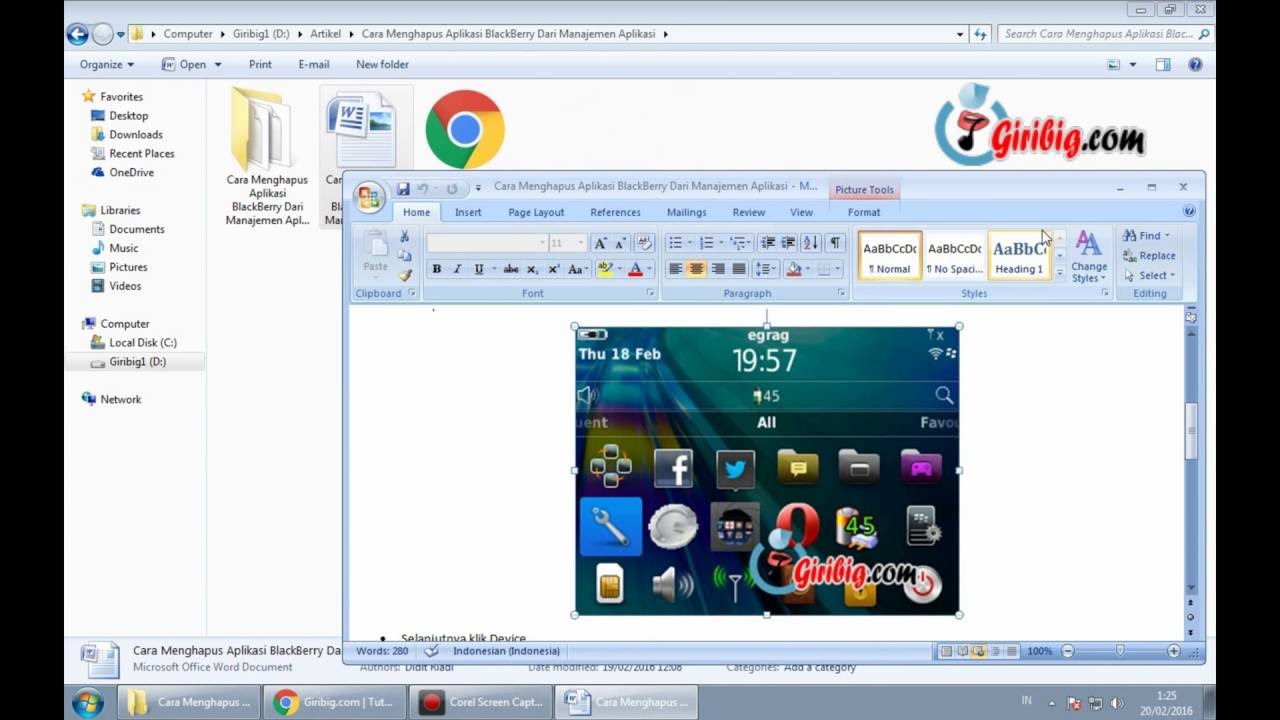This screenshot has width=1280, height=720.
Task: Open the Paragraph dialog launcher
Action: pyautogui.click(x=841, y=293)
